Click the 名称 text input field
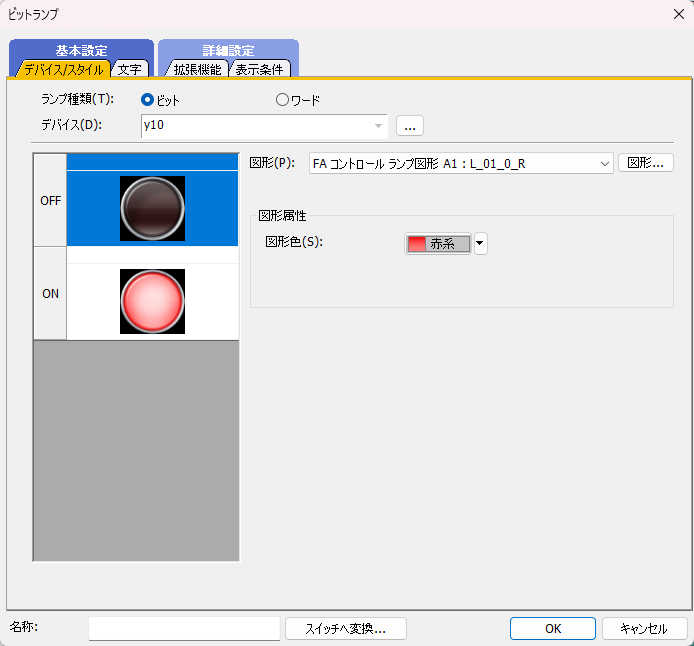This screenshot has height=646, width=694. tap(184, 628)
